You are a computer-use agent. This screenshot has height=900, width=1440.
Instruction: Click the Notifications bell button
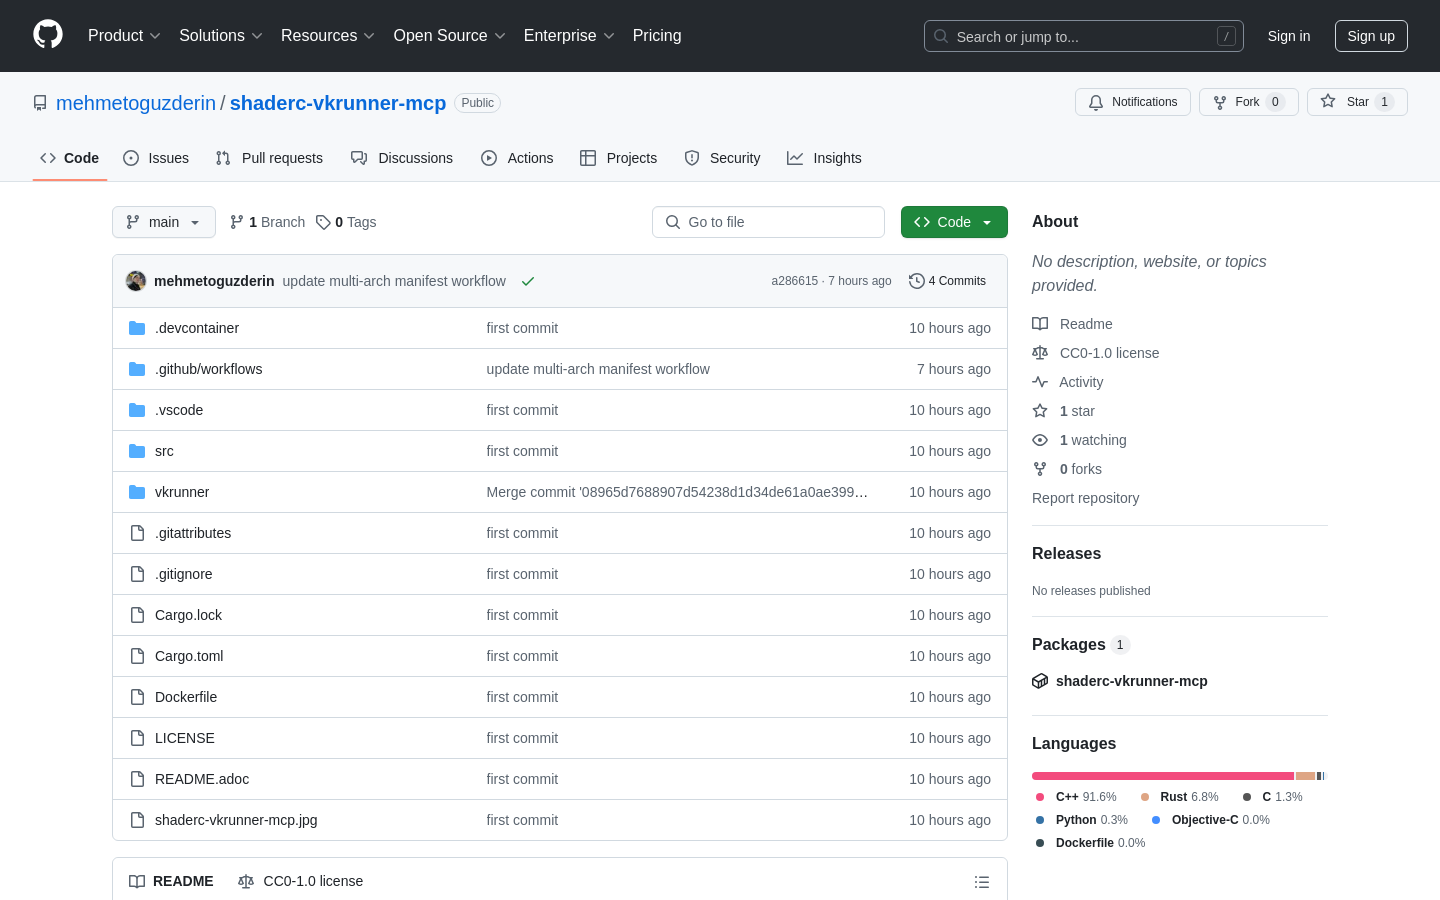[x=1133, y=102]
